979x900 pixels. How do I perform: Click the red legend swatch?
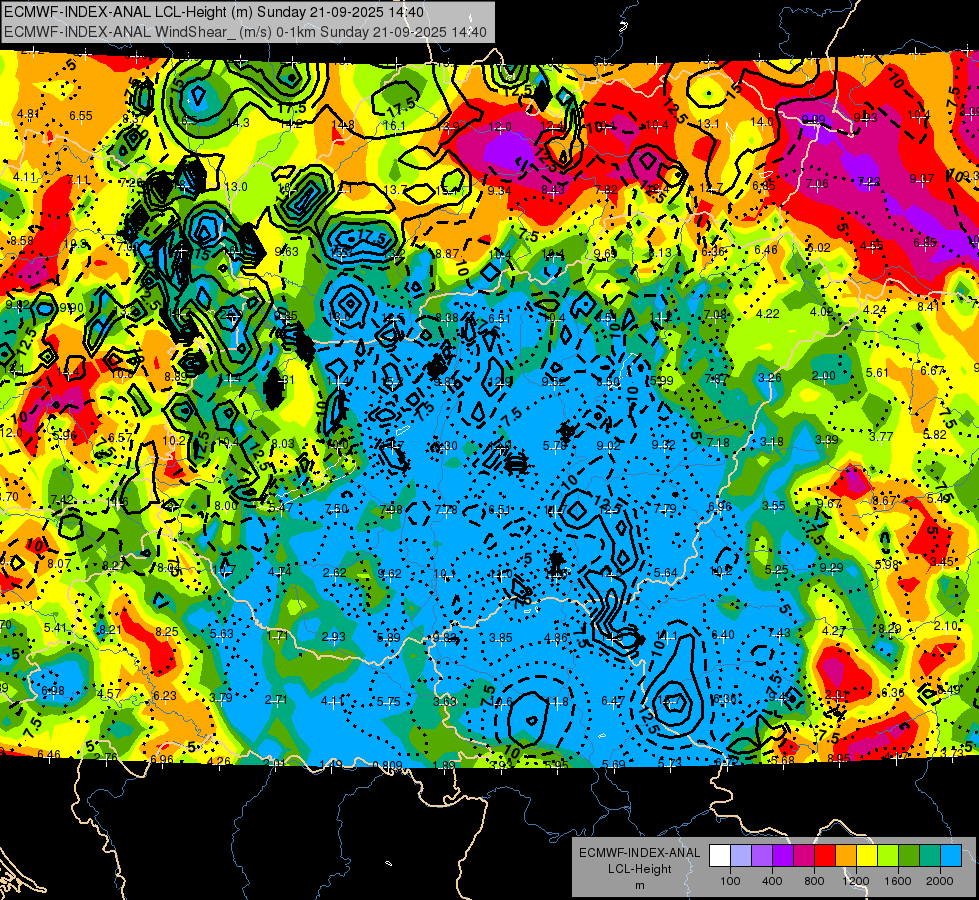pyautogui.click(x=825, y=856)
